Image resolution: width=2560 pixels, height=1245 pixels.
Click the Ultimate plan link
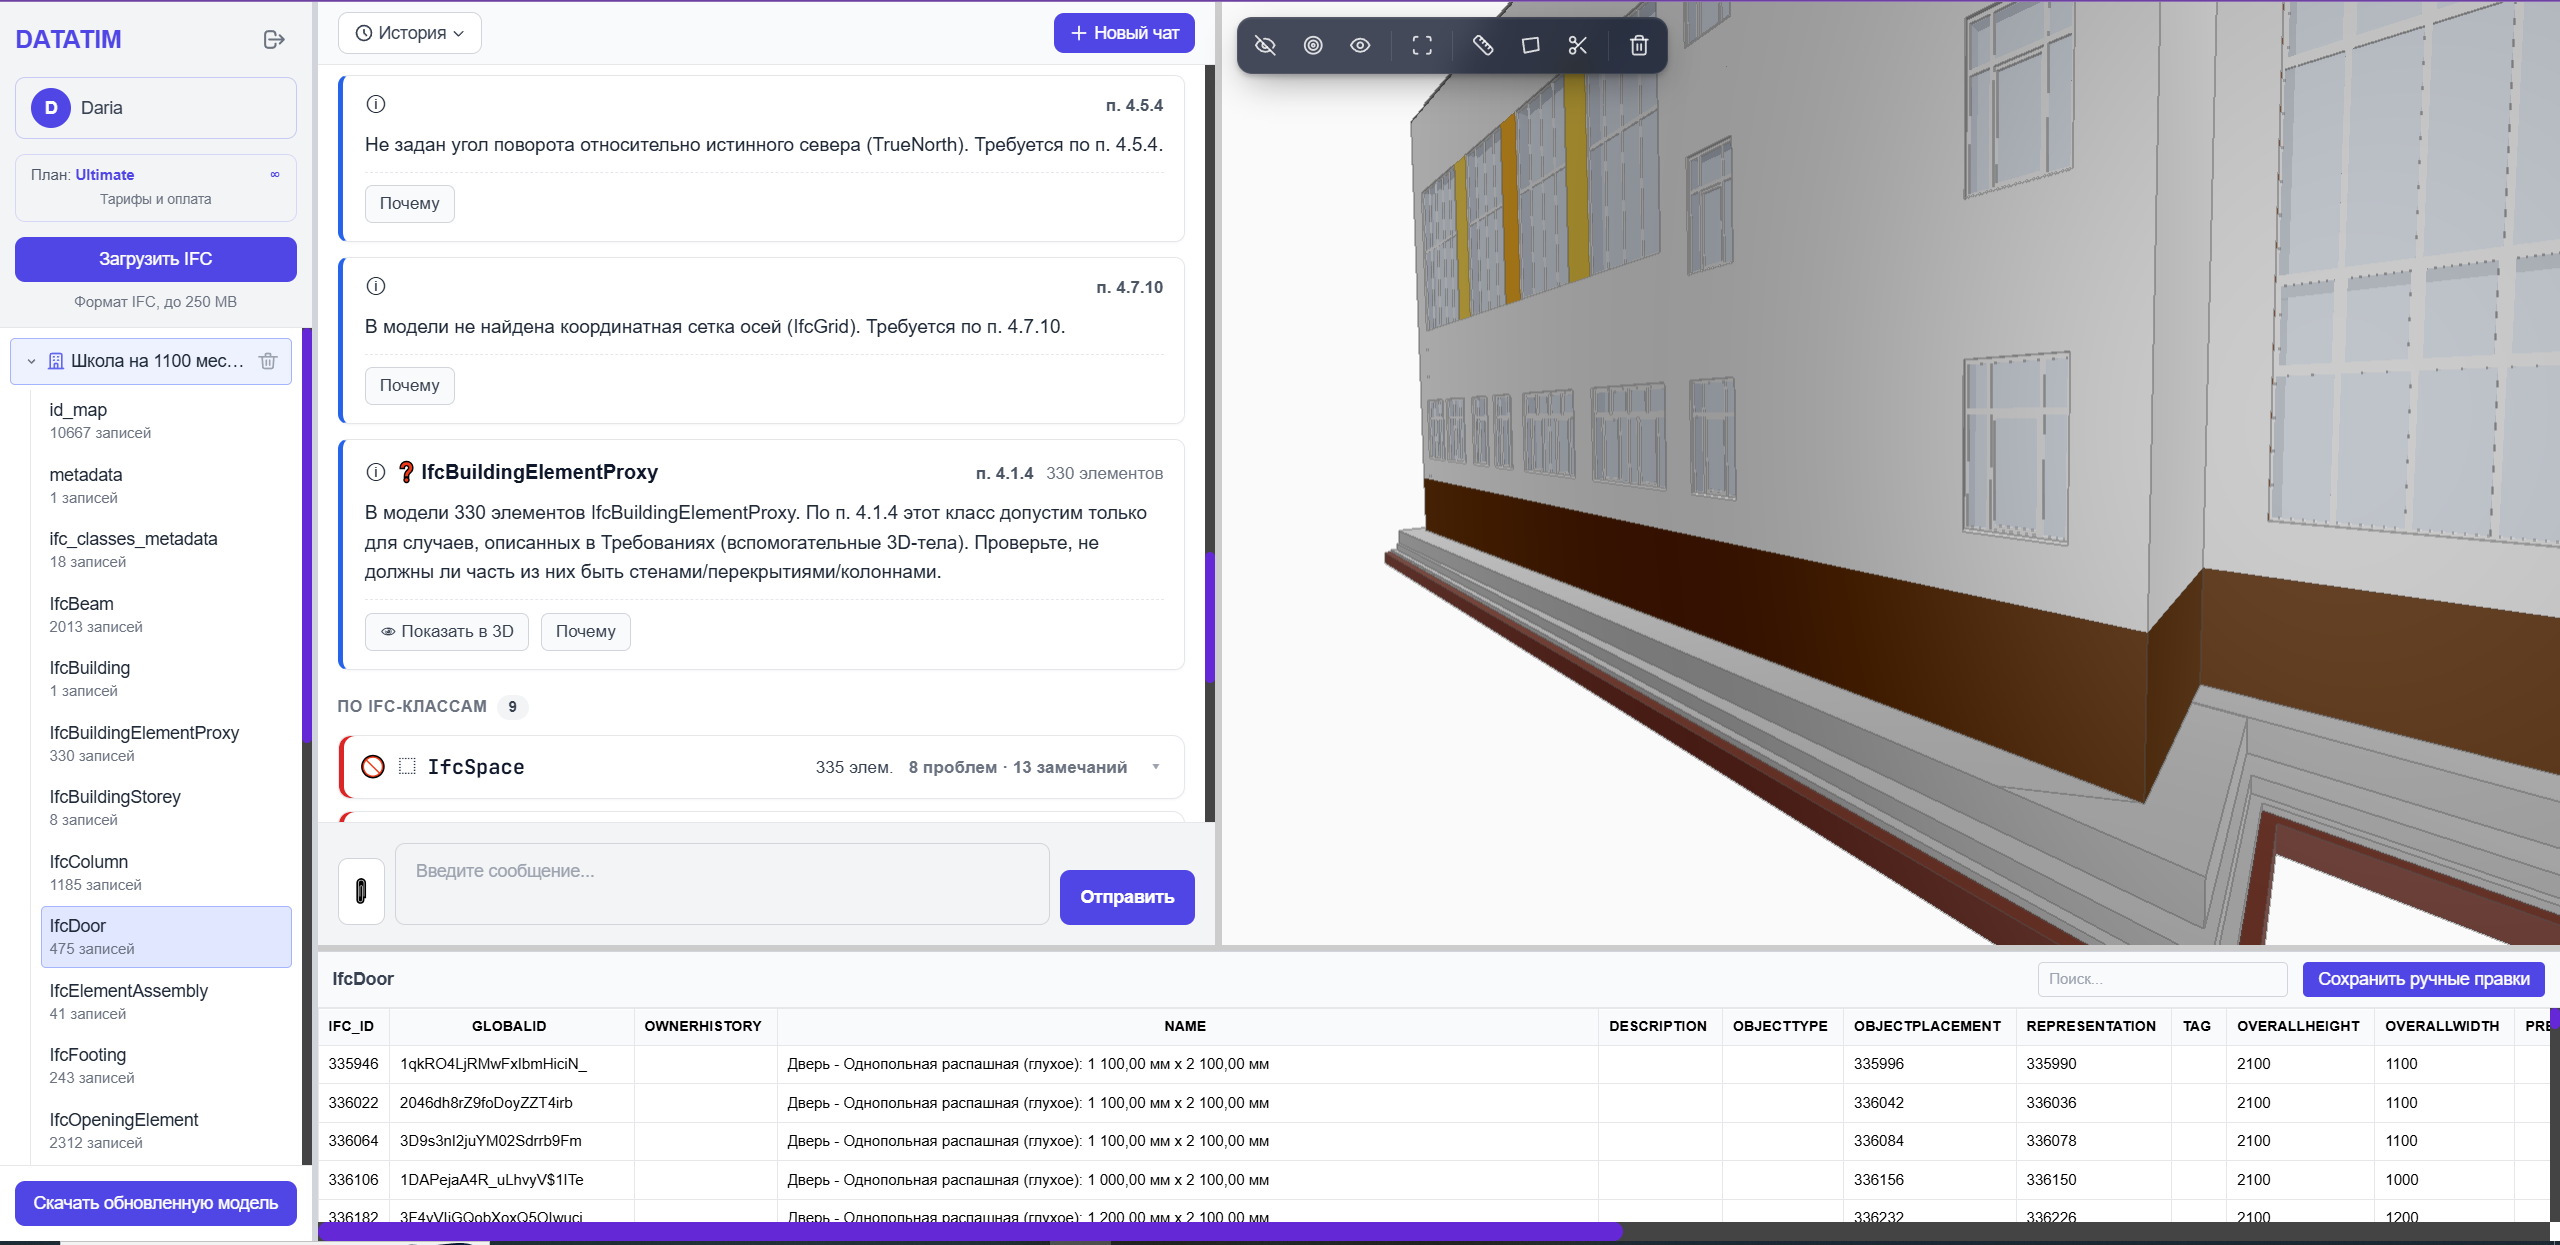click(x=105, y=175)
